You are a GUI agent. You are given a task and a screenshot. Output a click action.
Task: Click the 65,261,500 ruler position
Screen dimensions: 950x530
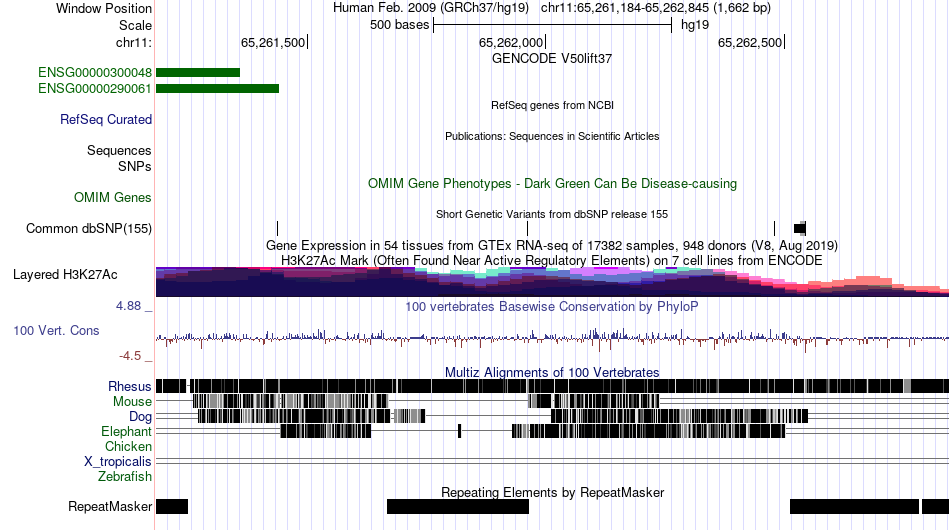click(x=273, y=42)
